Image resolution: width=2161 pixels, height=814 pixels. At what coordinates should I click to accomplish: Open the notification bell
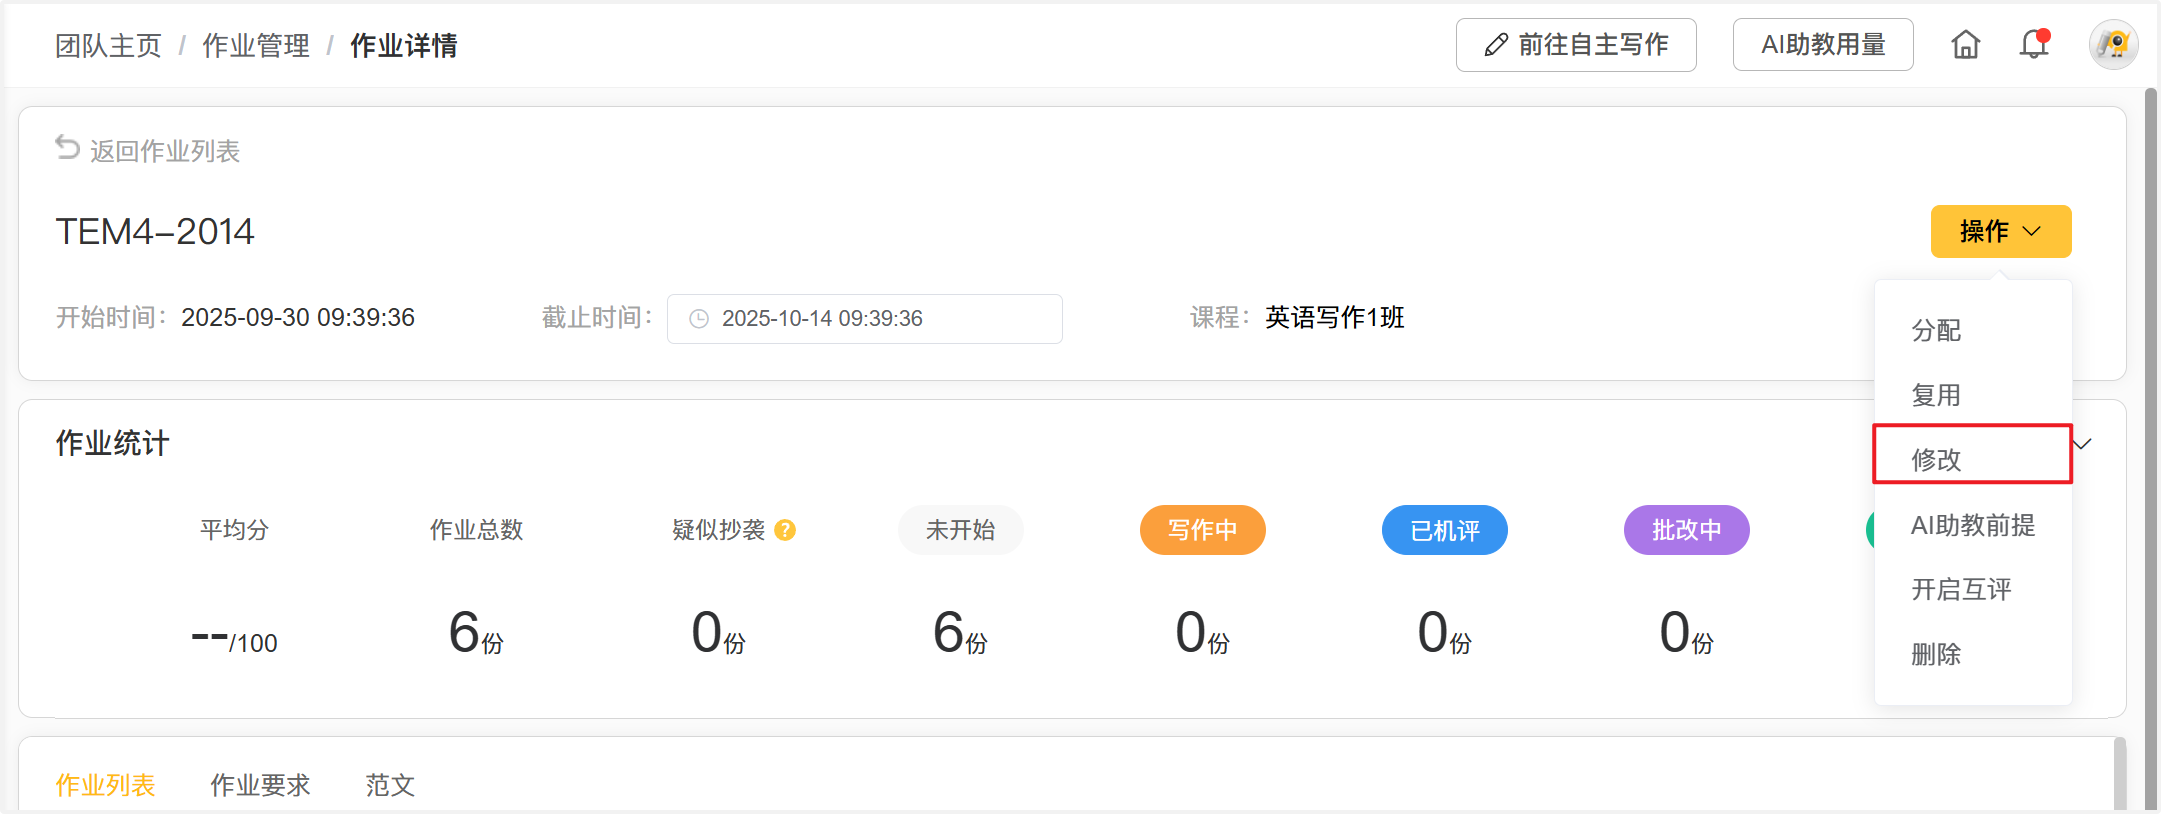click(x=2033, y=45)
